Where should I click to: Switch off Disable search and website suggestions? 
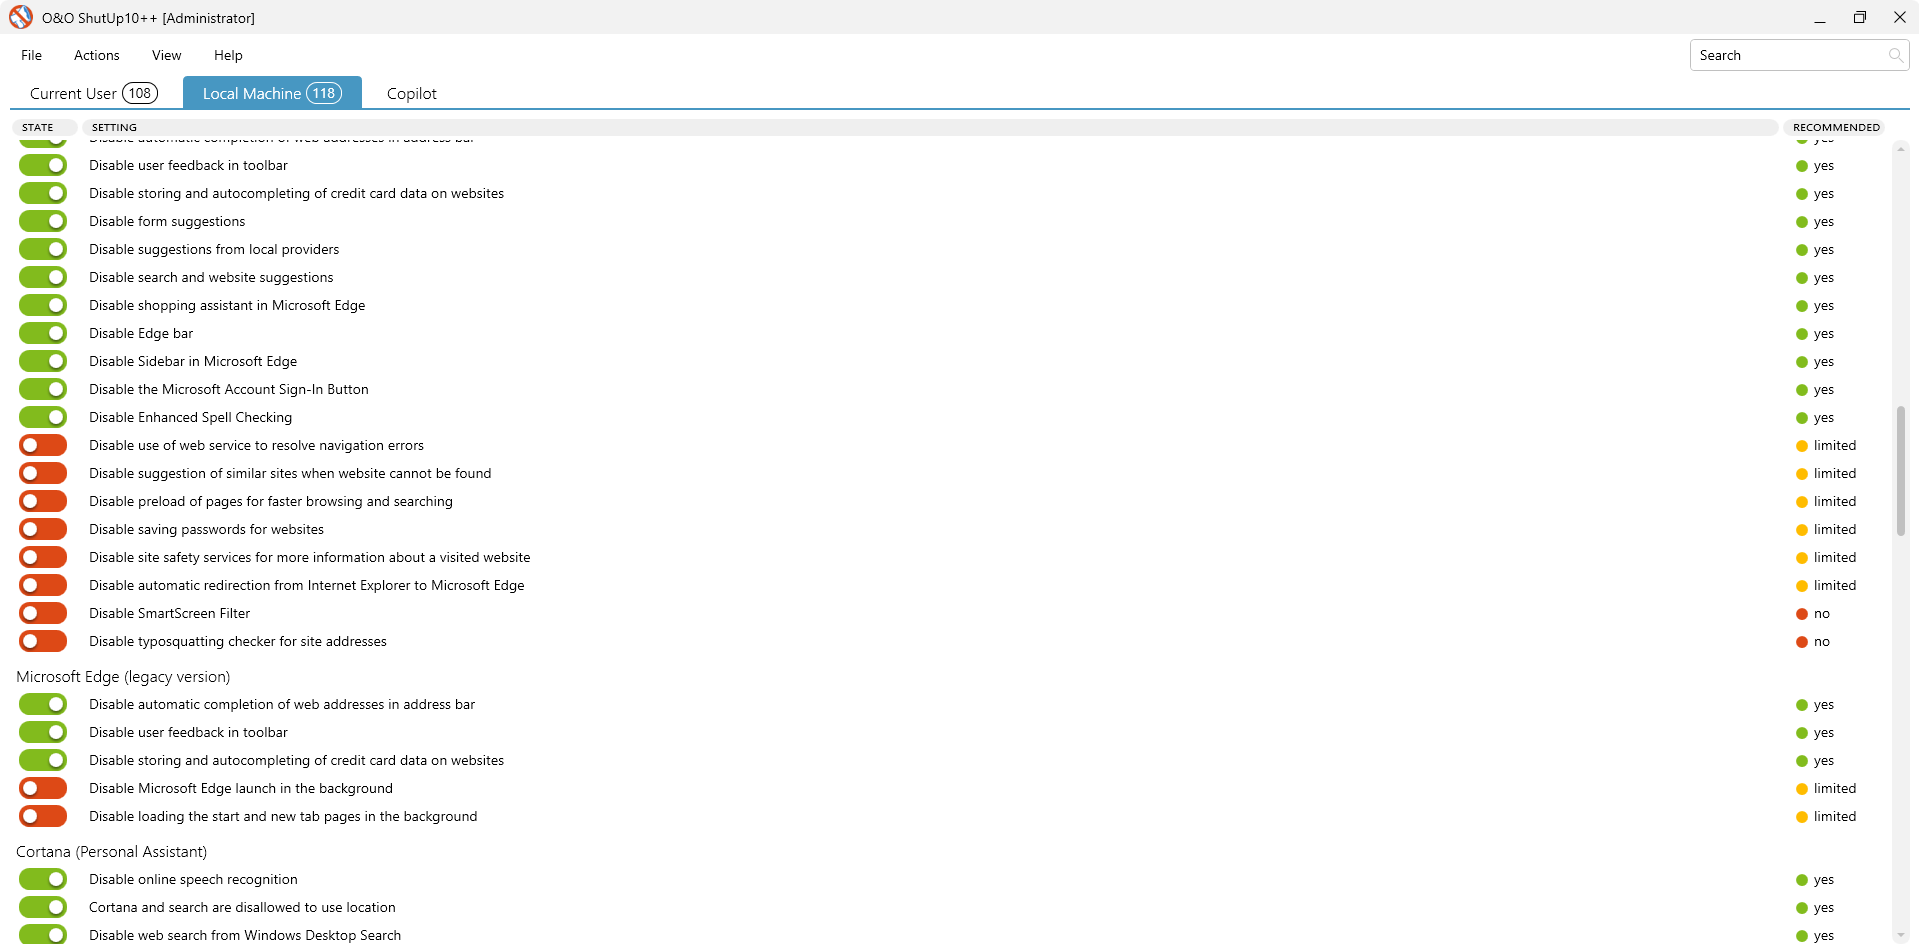pos(43,277)
